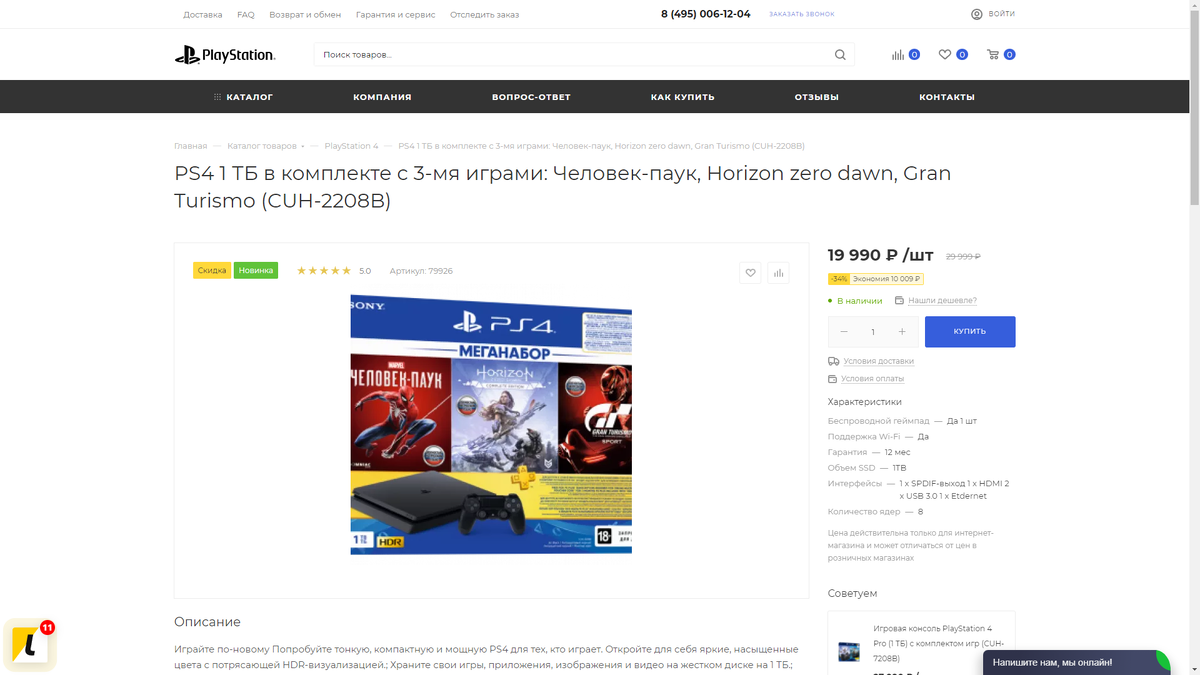The height and width of the screenshot is (675, 1200).
Task: Decrease quantity with minus button
Action: click(x=844, y=332)
